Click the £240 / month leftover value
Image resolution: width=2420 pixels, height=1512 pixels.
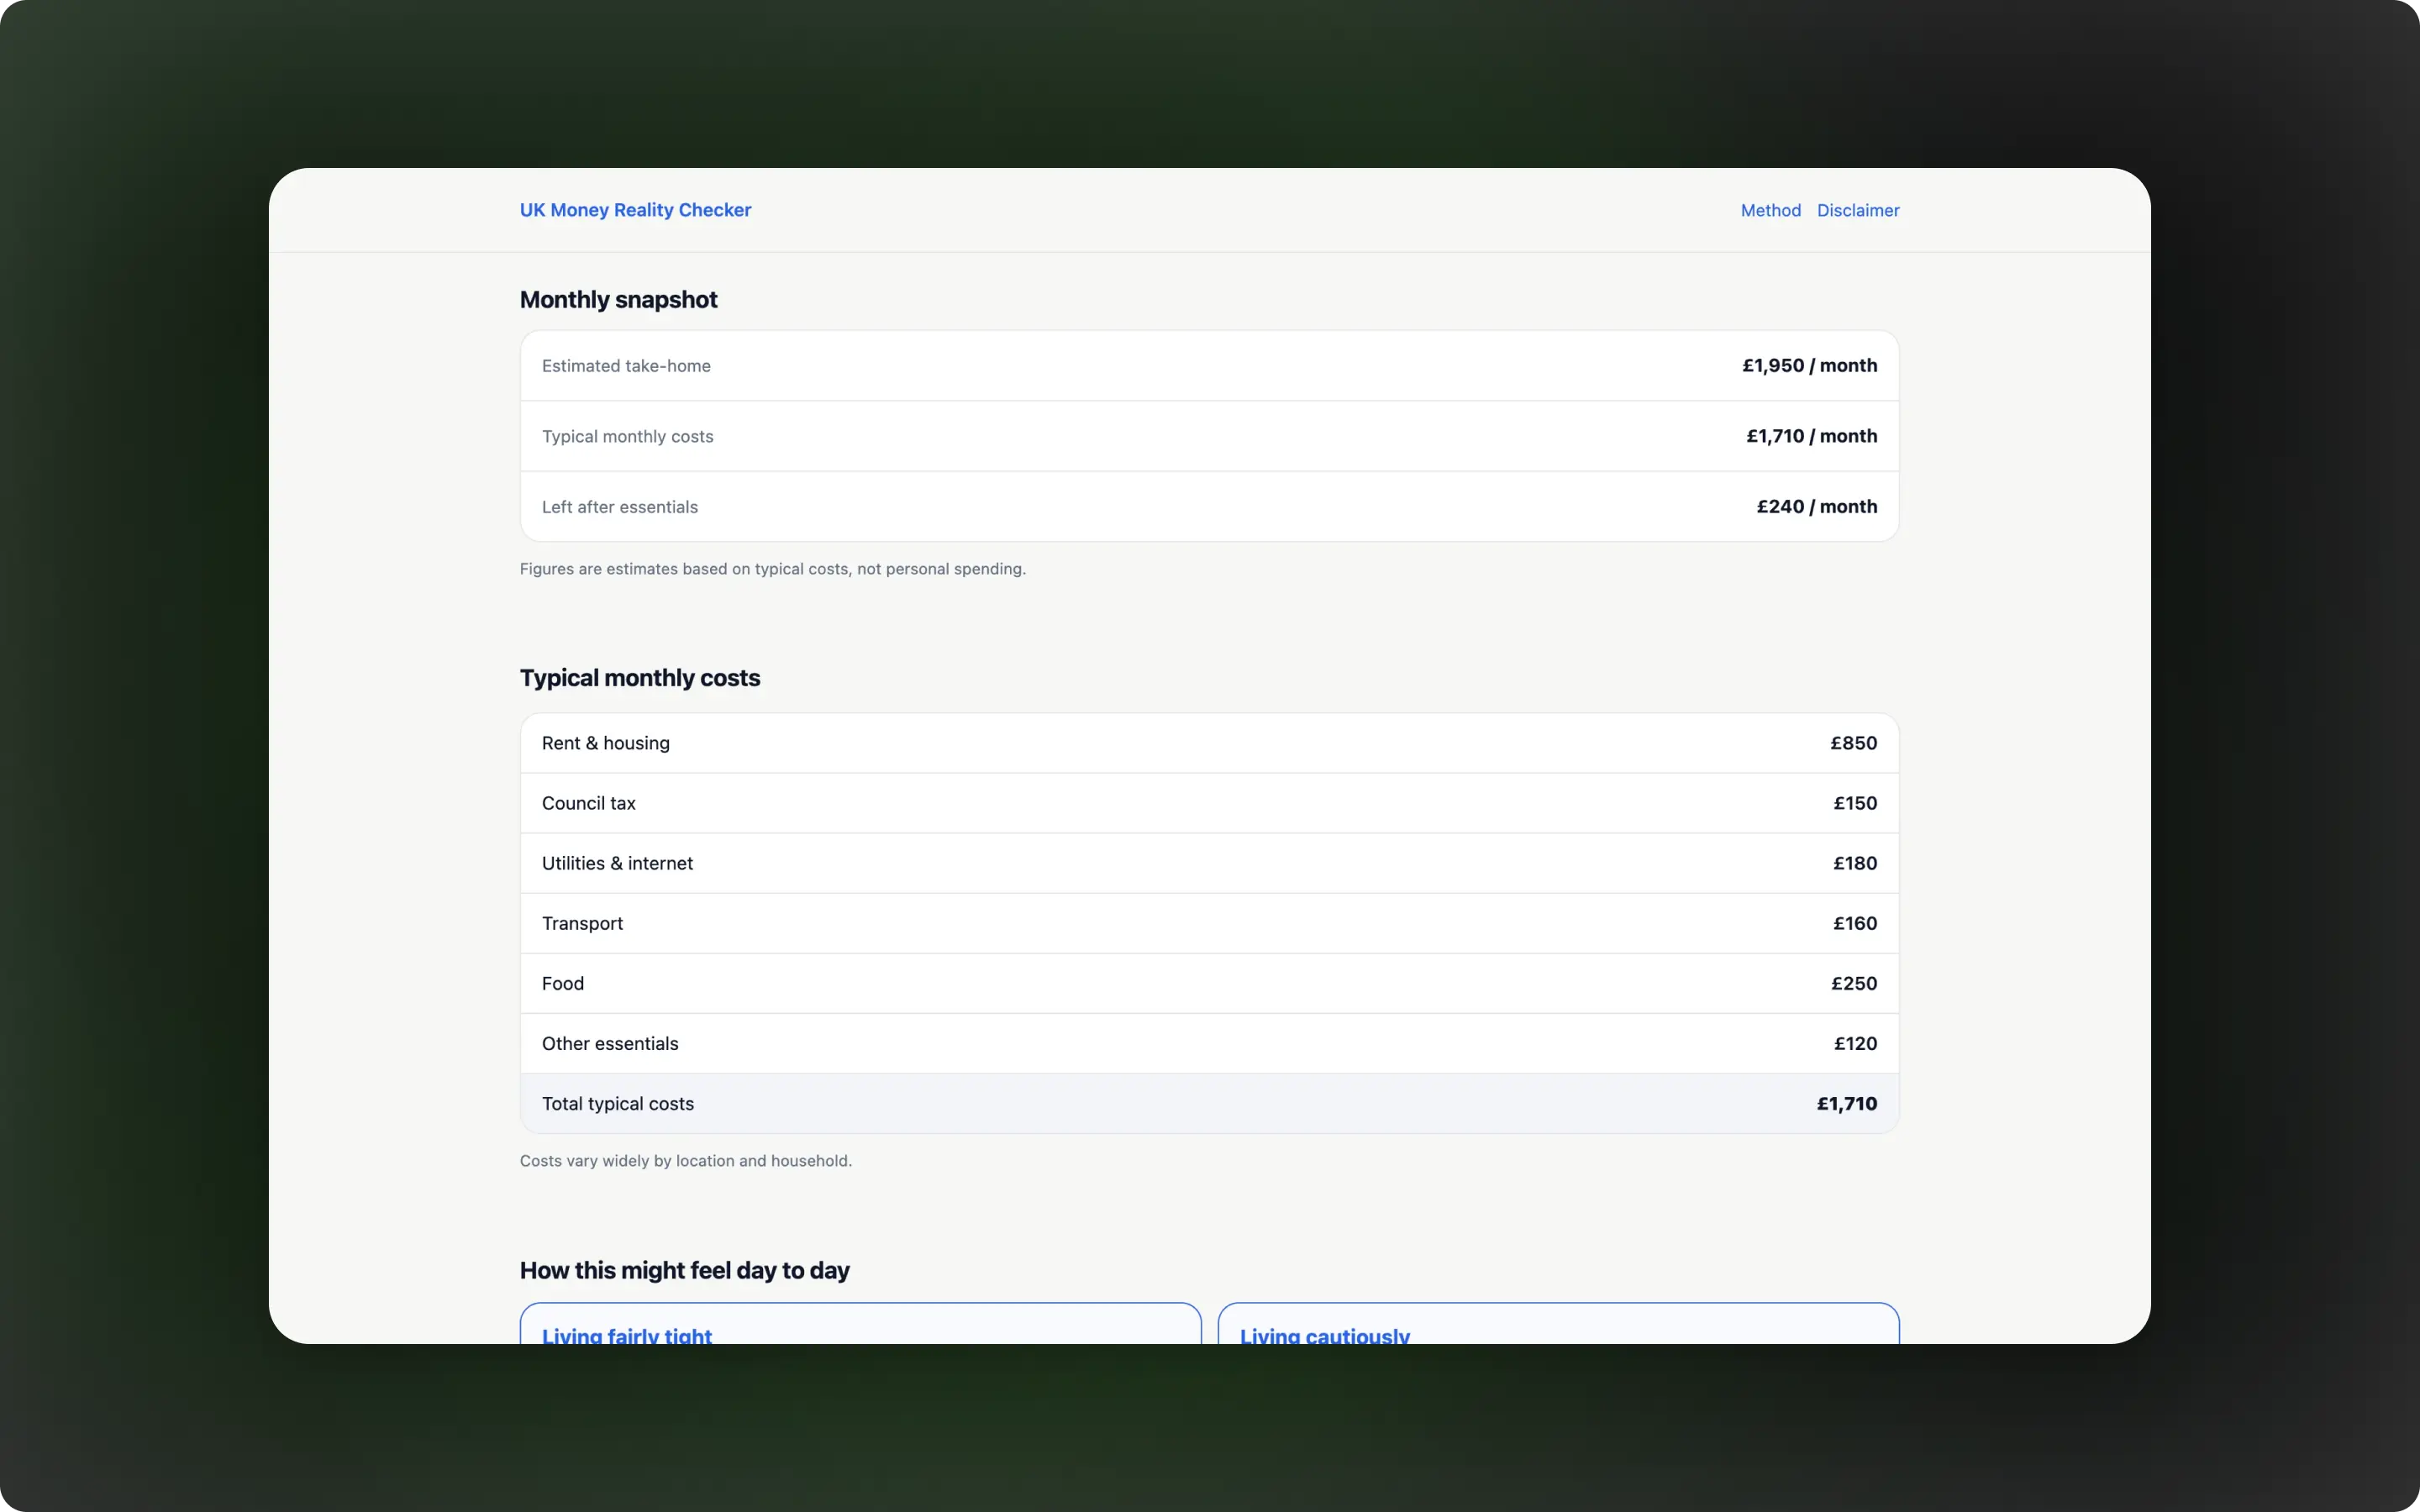point(1816,507)
